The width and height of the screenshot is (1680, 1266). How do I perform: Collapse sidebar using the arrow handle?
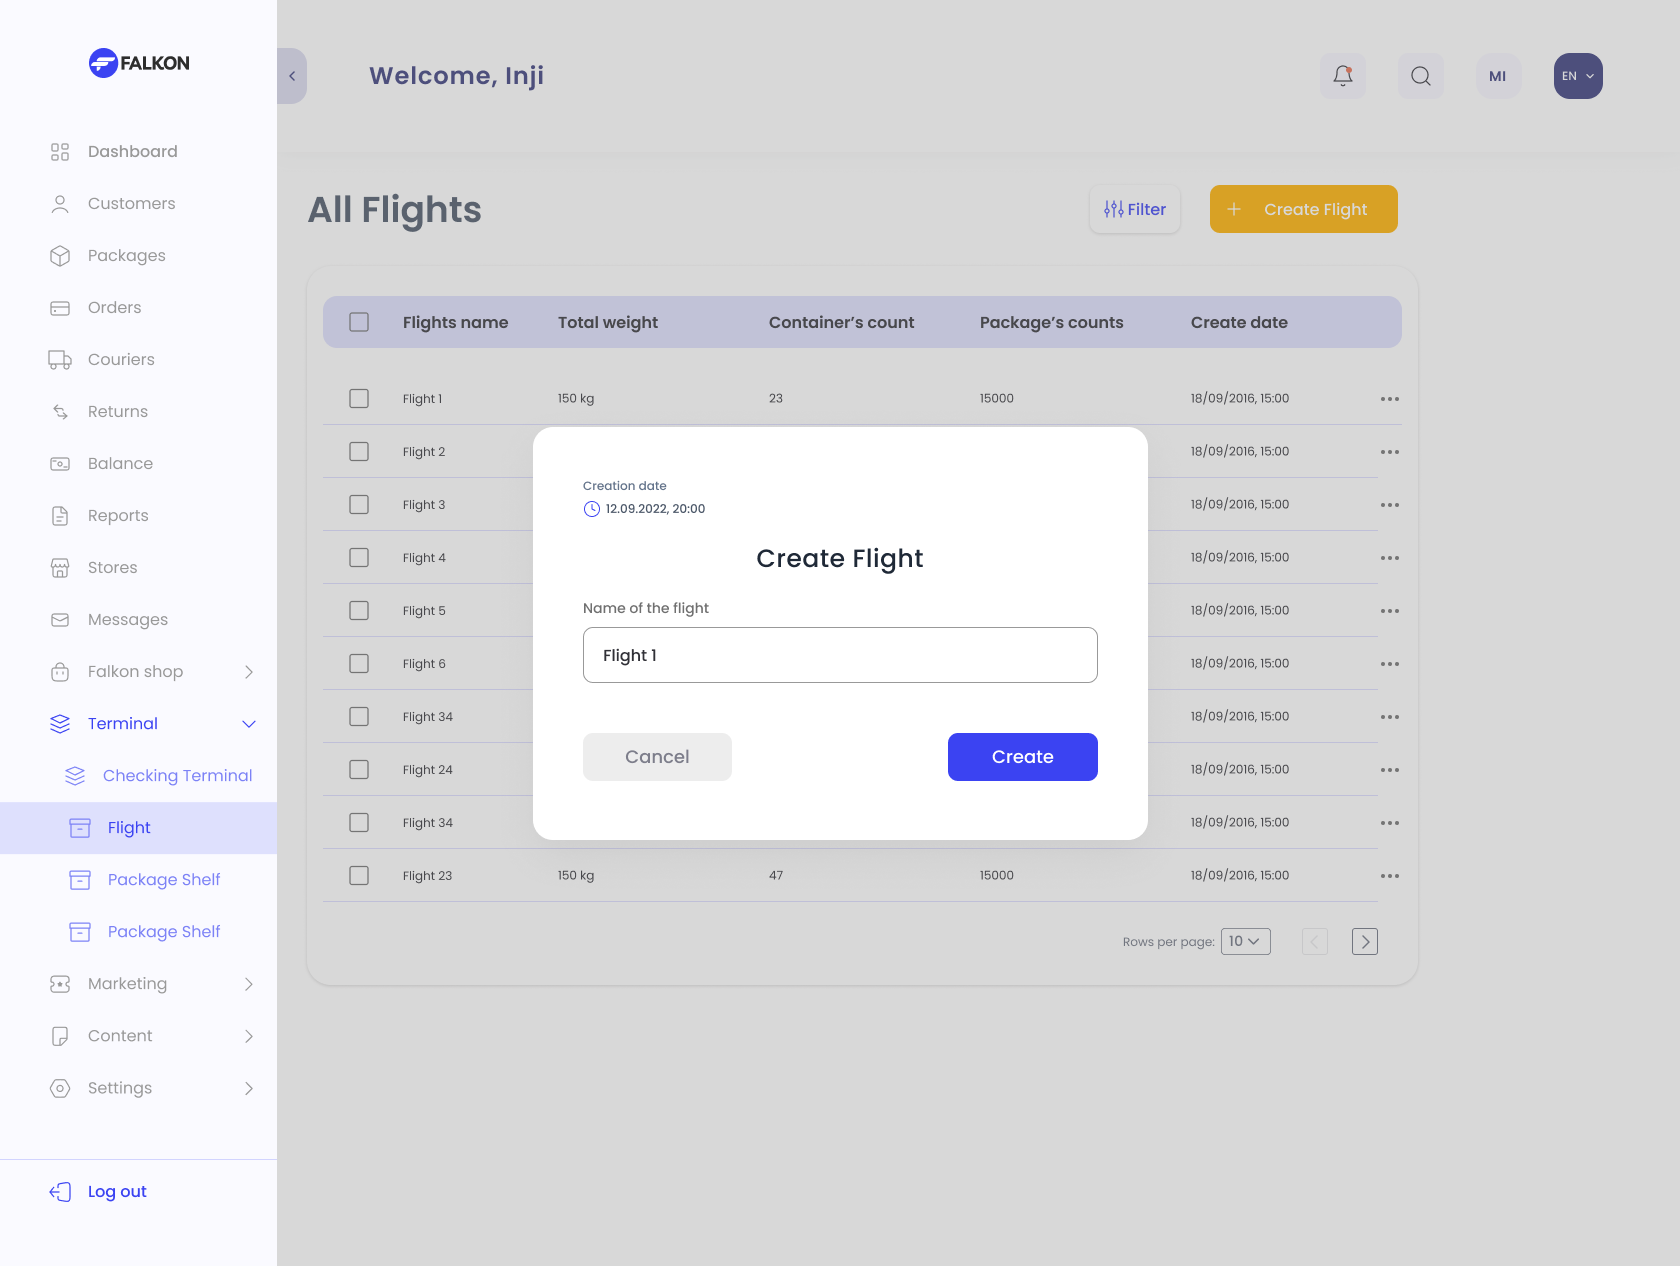click(x=292, y=76)
